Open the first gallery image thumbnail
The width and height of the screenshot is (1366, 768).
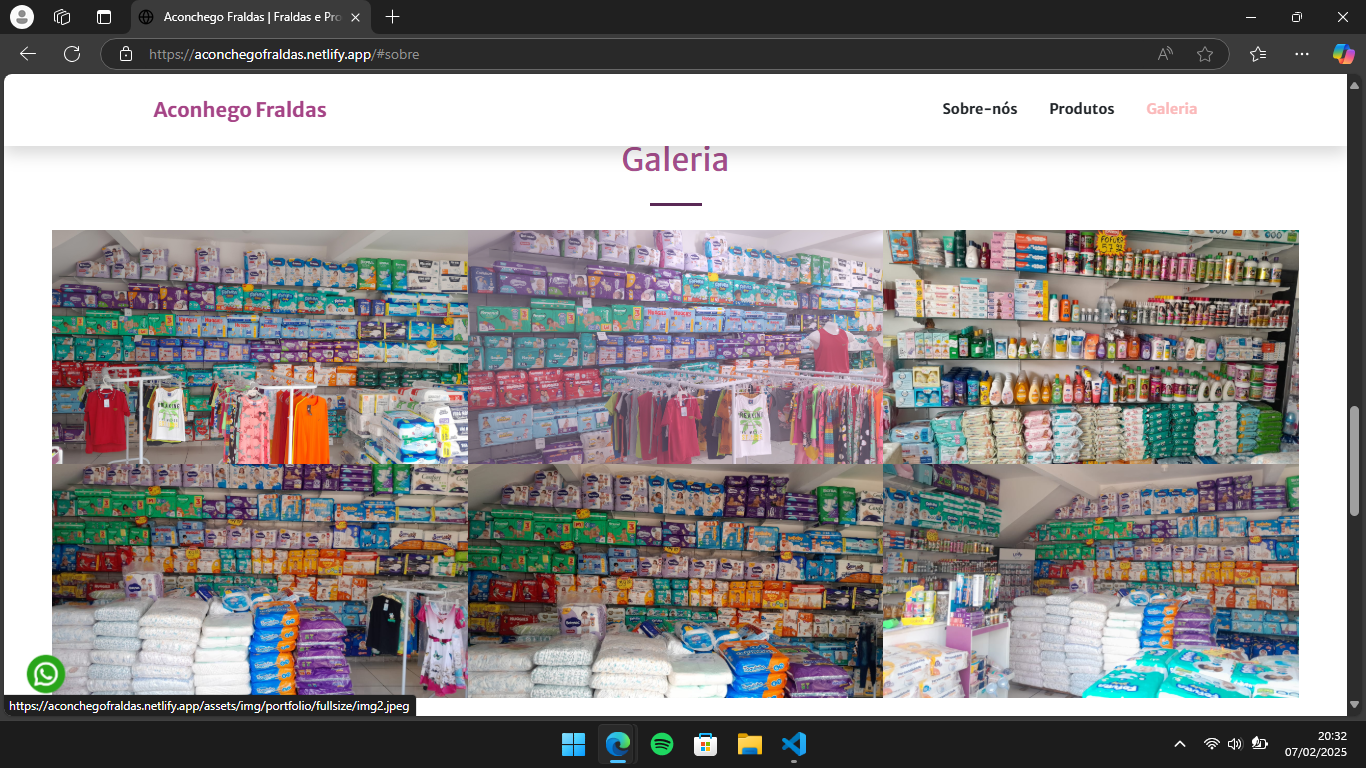click(x=259, y=346)
